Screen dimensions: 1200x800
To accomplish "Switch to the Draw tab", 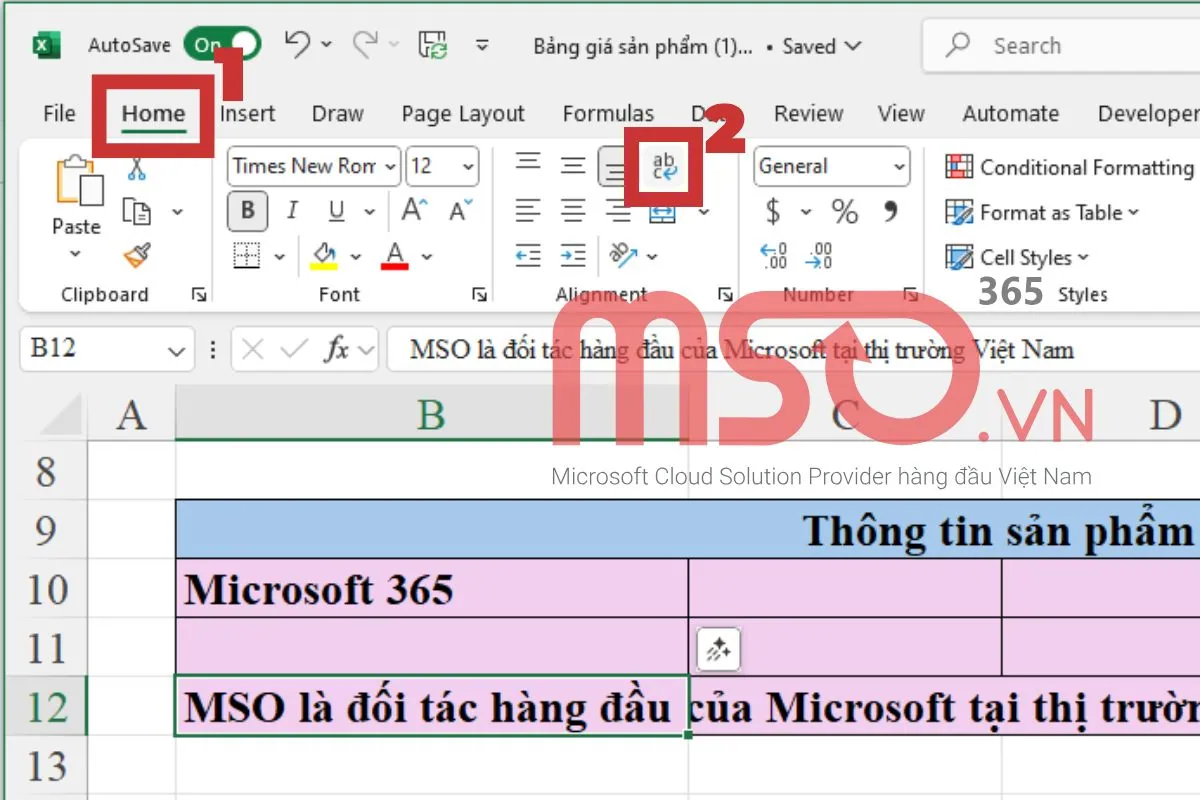I will tap(337, 114).
